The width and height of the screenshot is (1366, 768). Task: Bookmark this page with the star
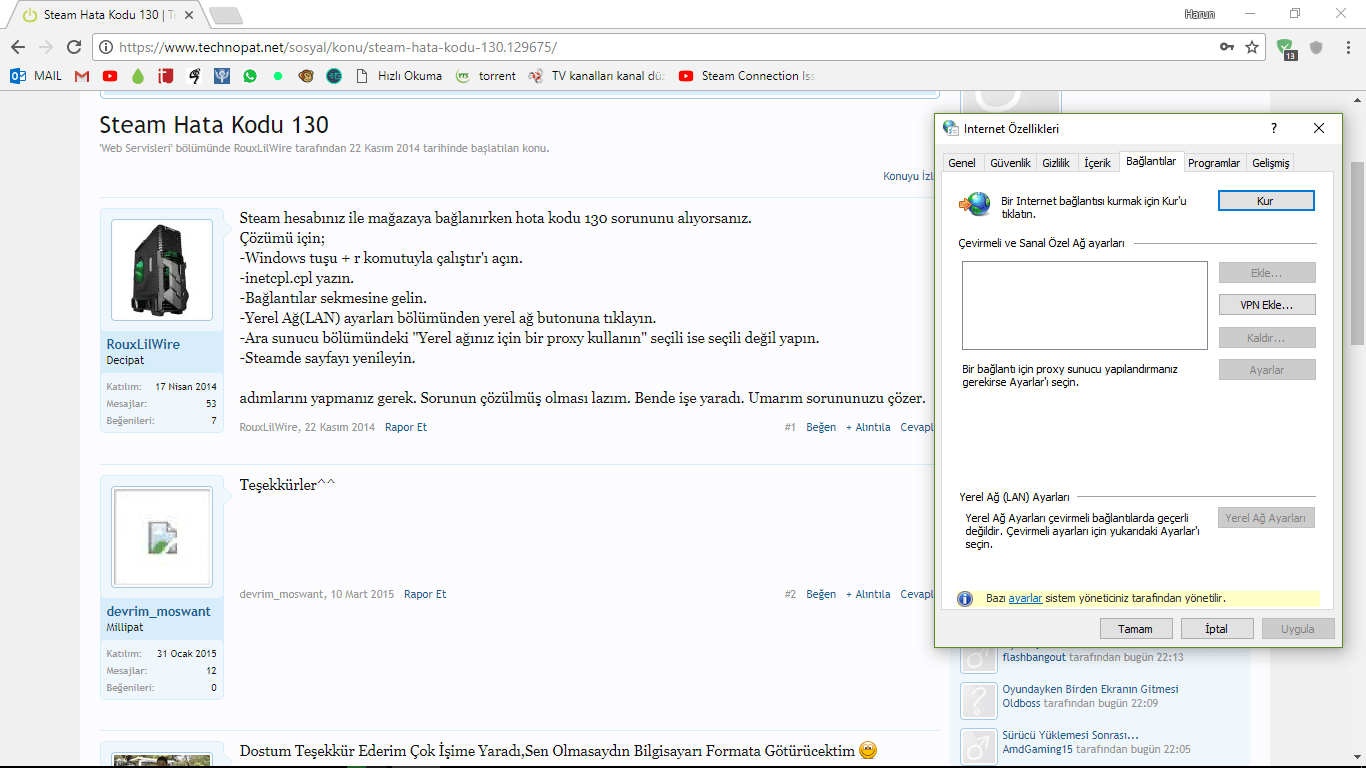(x=1251, y=47)
